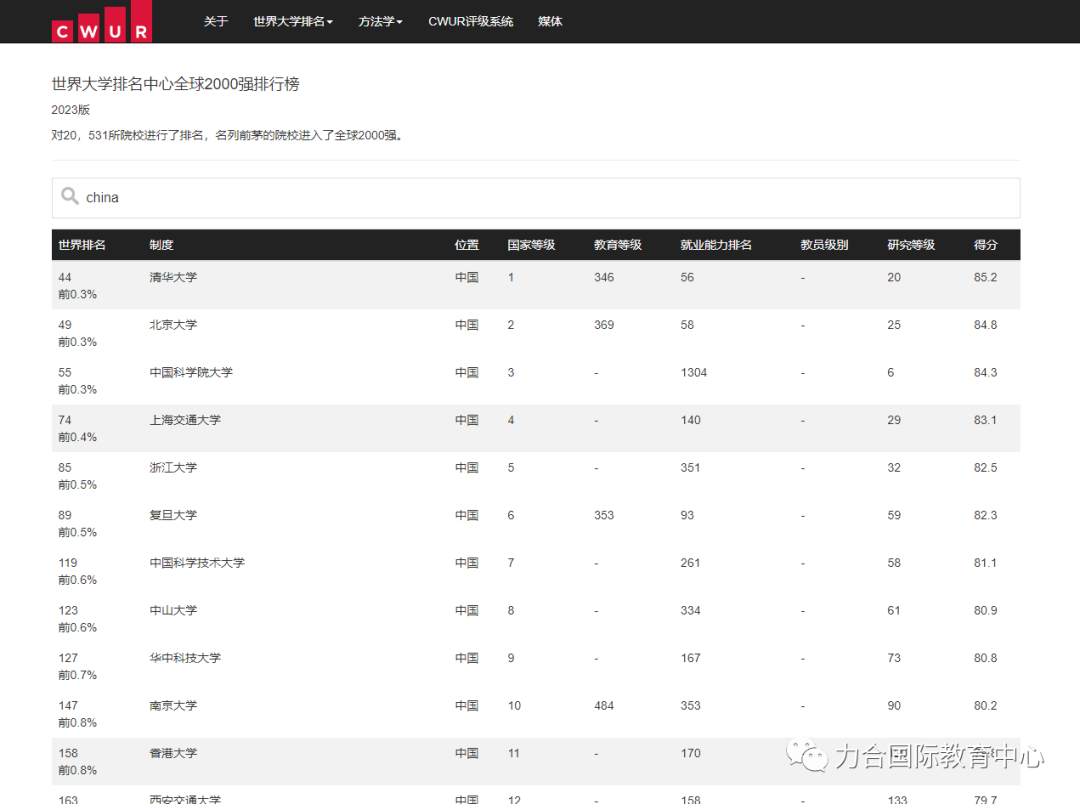Click world rank 44 cell

coord(65,277)
